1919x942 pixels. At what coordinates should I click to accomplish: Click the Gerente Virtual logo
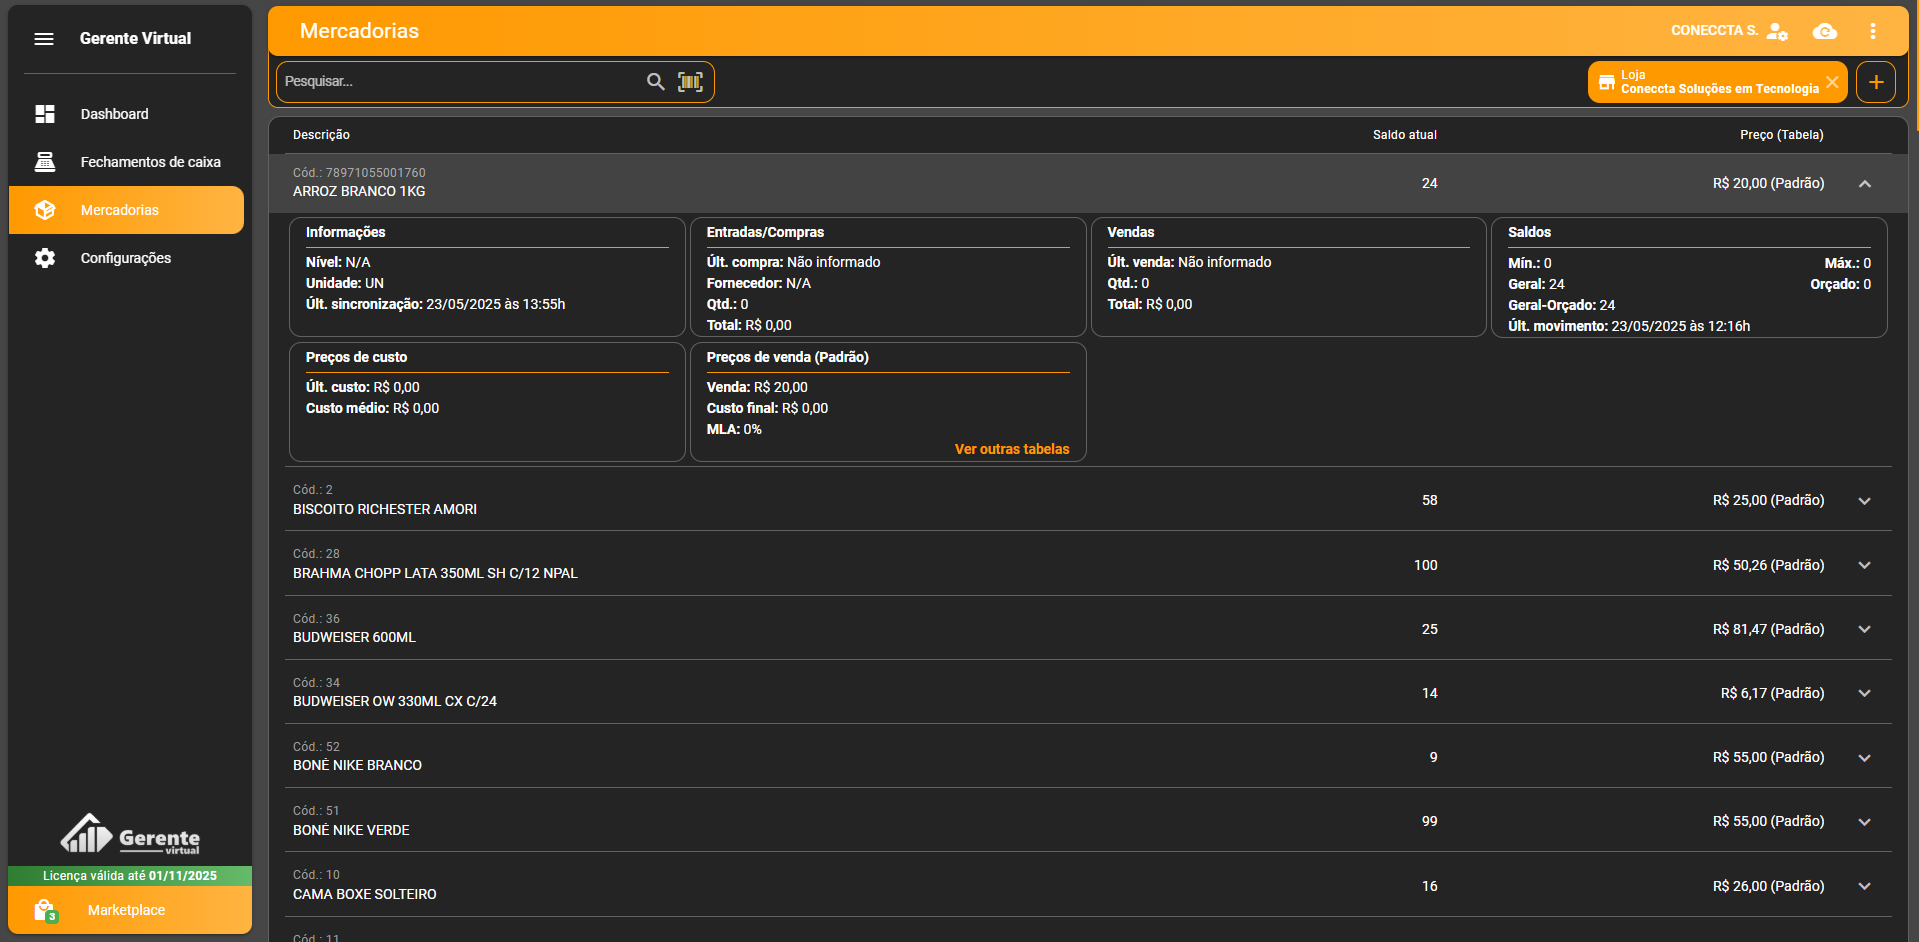point(130,834)
